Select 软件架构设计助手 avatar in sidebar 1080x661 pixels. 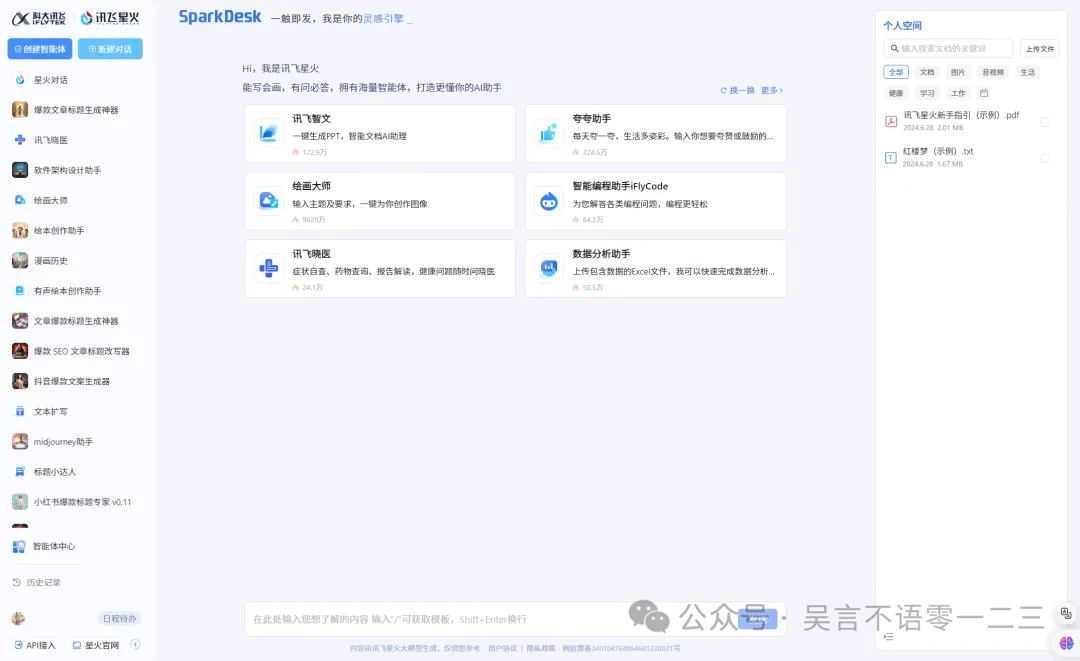[x=20, y=170]
